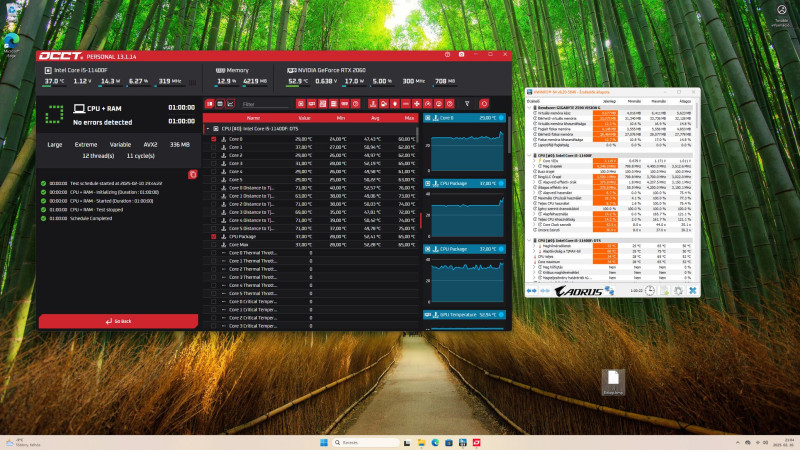Toggle the fan sensor filter icon in OCCT
This screenshot has height=450, width=800.
click(x=417, y=104)
